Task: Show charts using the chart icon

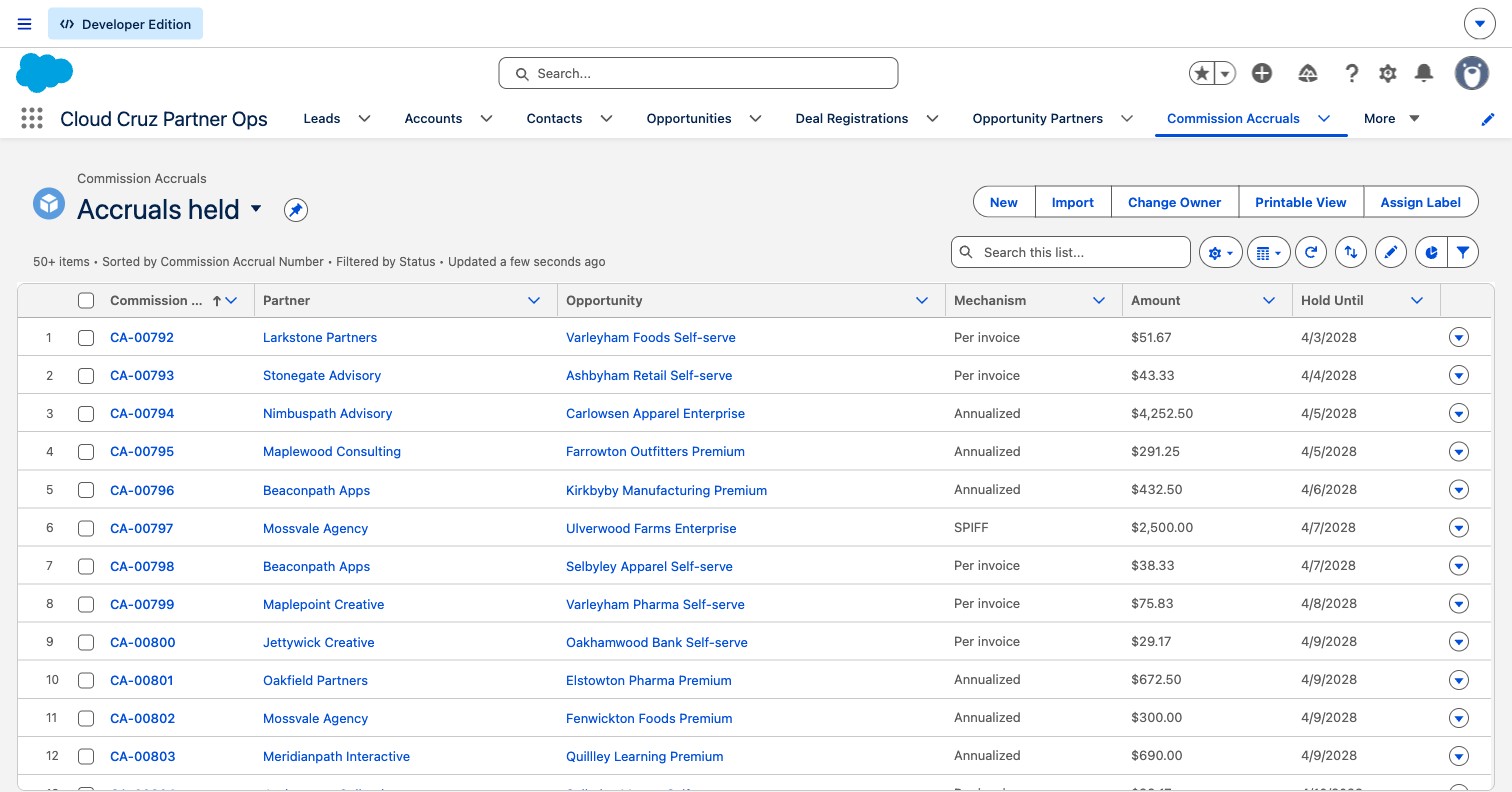Action: tap(1431, 253)
